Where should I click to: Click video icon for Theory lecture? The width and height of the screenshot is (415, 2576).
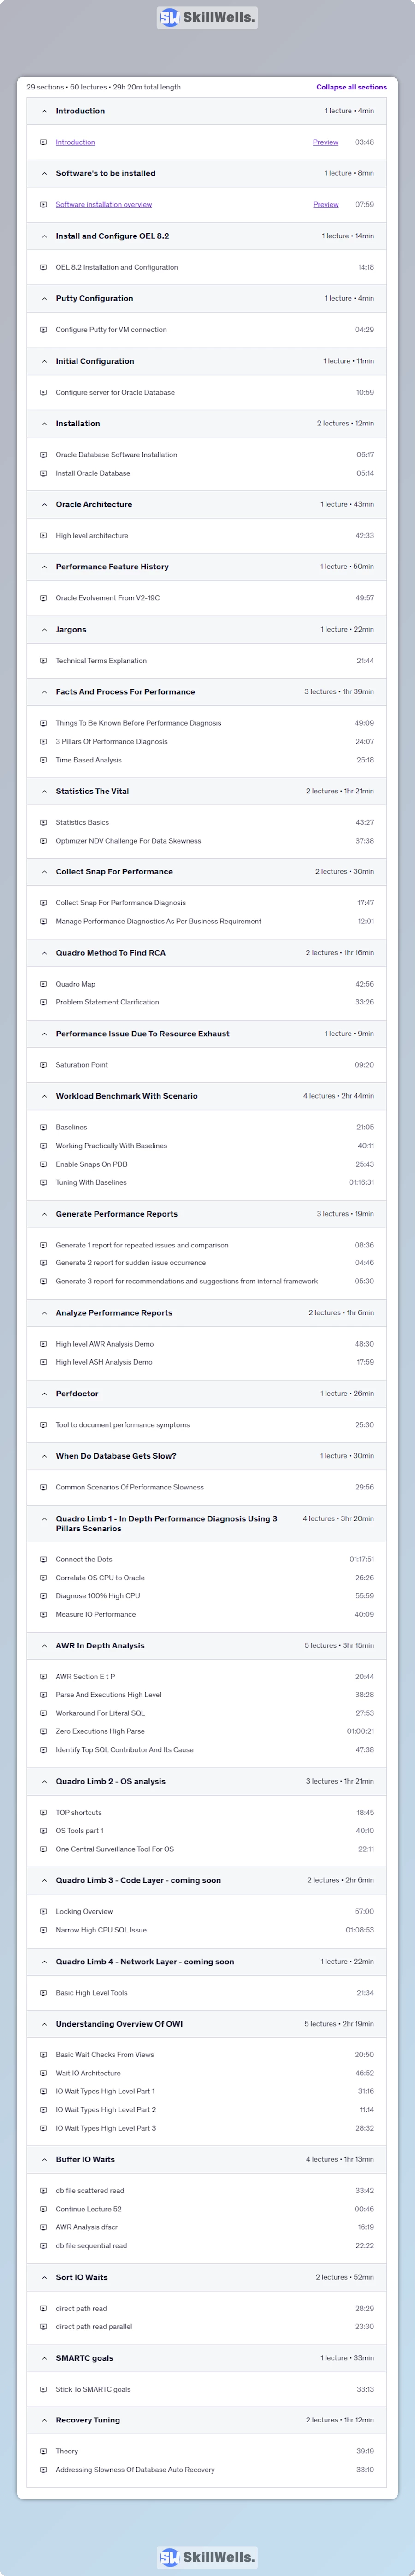43,2451
